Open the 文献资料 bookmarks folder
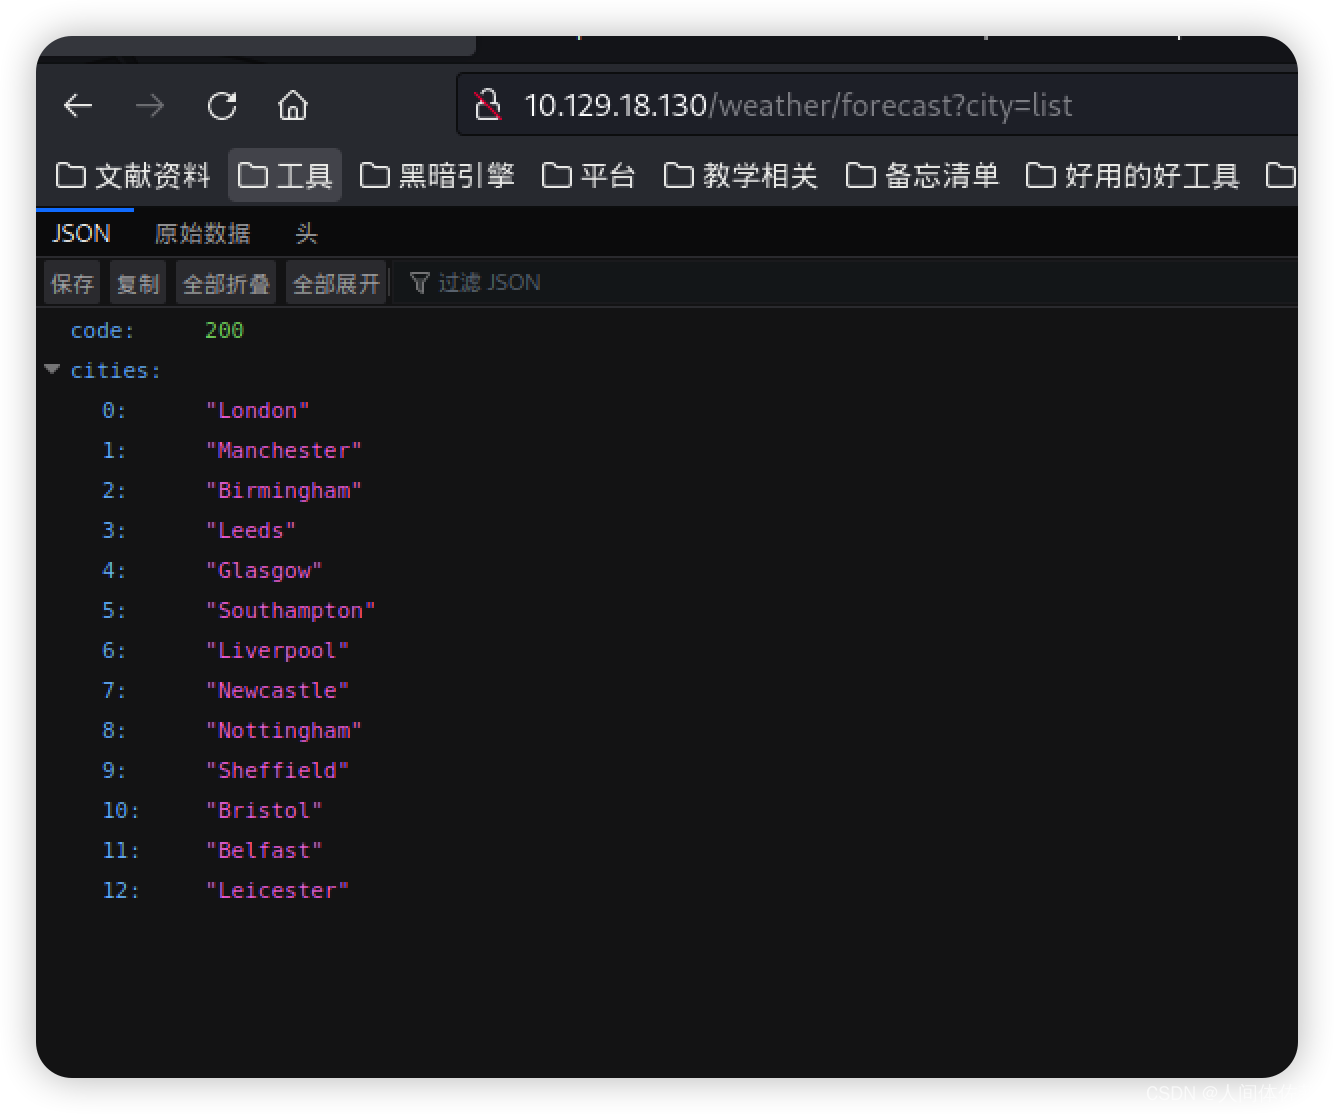The image size is (1334, 1114). point(133,176)
